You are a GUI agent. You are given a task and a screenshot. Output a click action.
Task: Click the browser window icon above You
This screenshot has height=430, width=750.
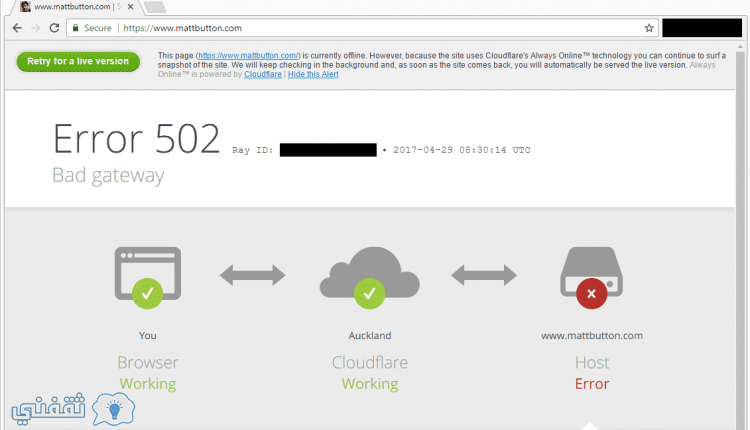point(147,273)
